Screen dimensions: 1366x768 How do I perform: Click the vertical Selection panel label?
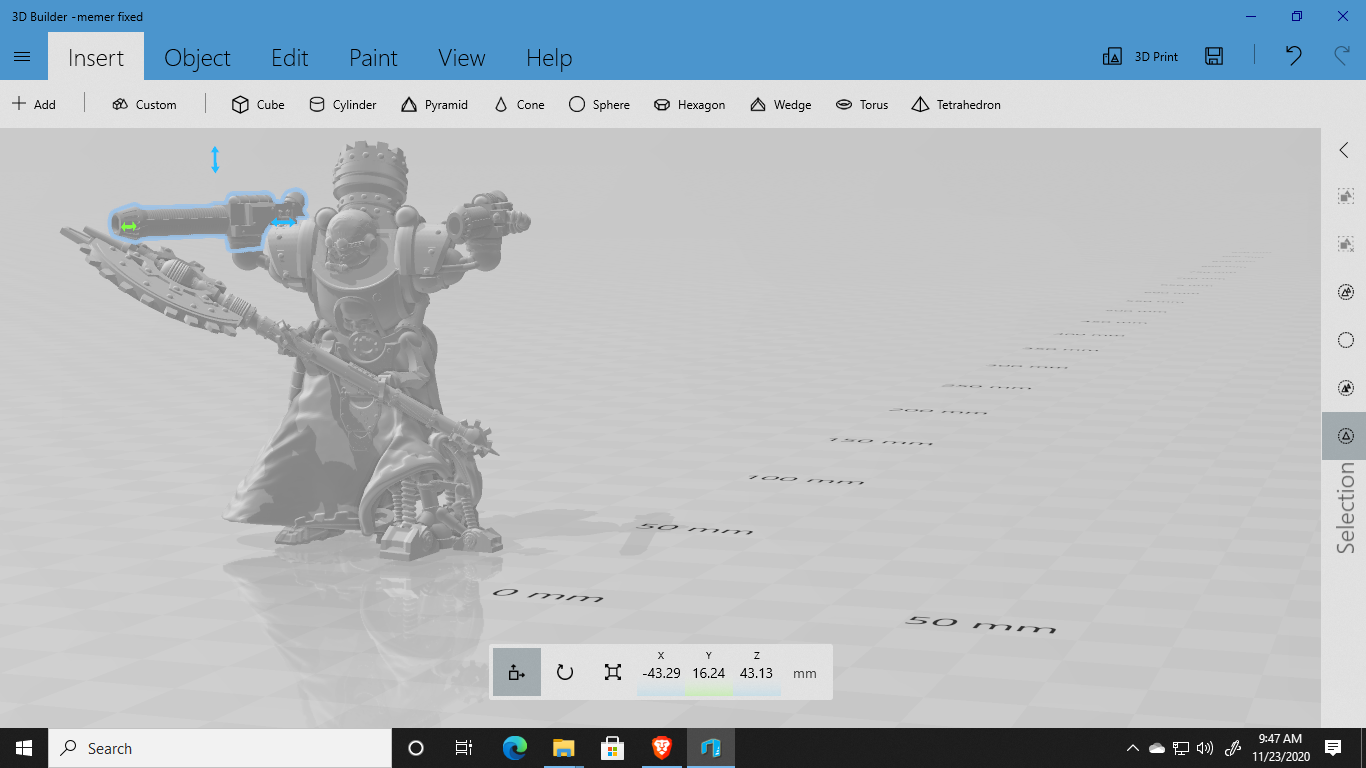(1346, 508)
